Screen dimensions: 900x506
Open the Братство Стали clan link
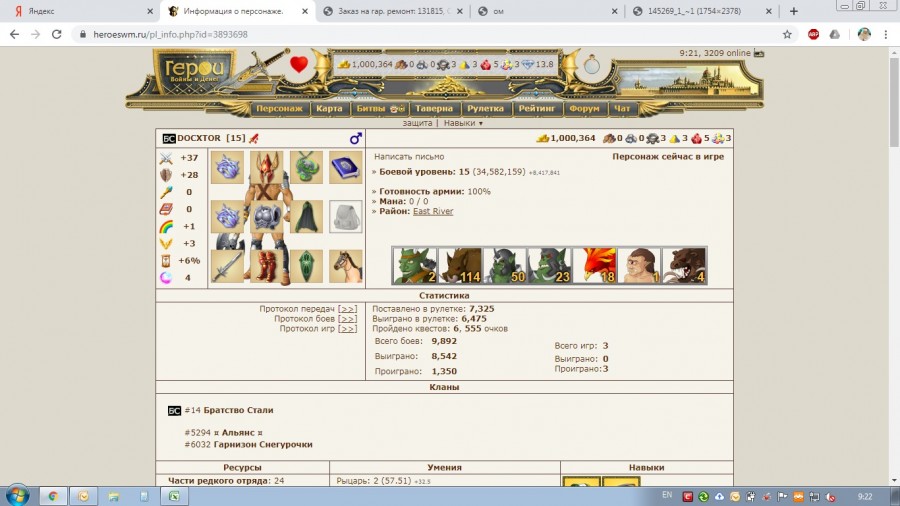238,410
